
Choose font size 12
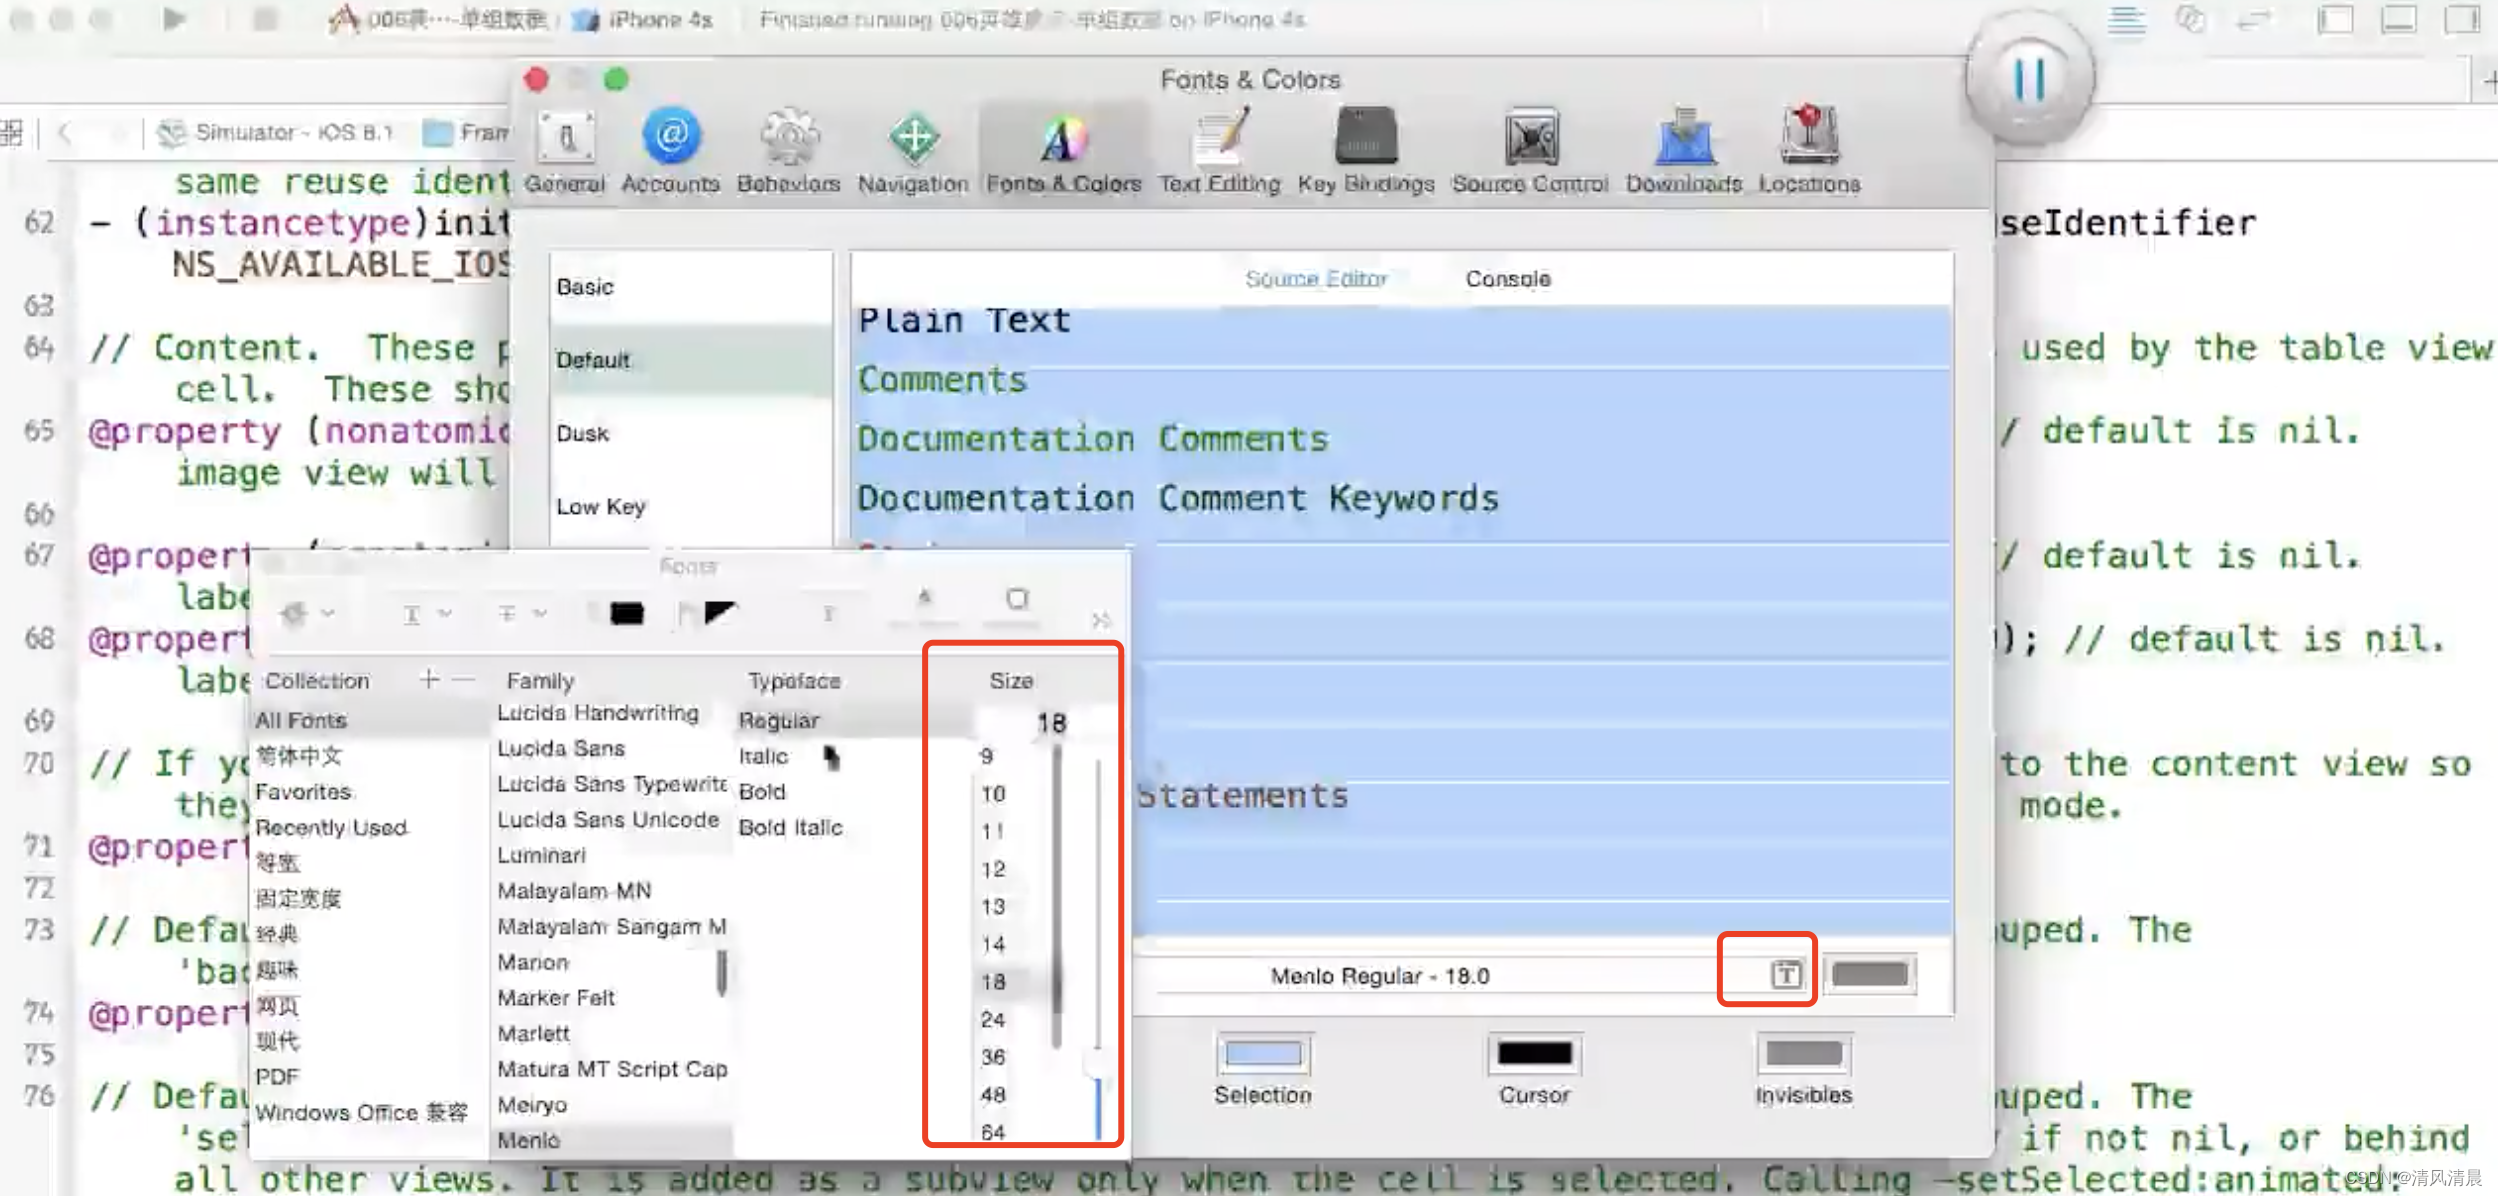[x=993, y=869]
